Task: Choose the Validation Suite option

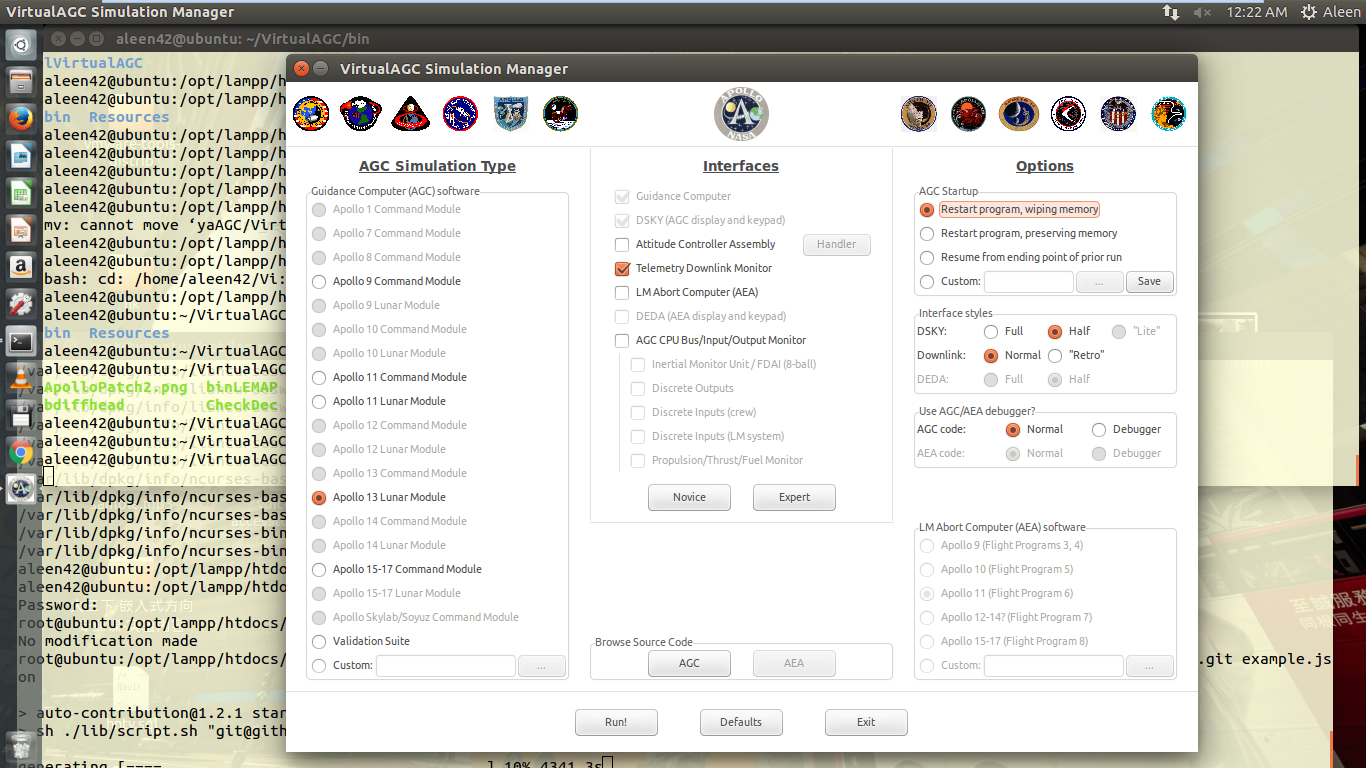Action: pyautogui.click(x=361, y=641)
